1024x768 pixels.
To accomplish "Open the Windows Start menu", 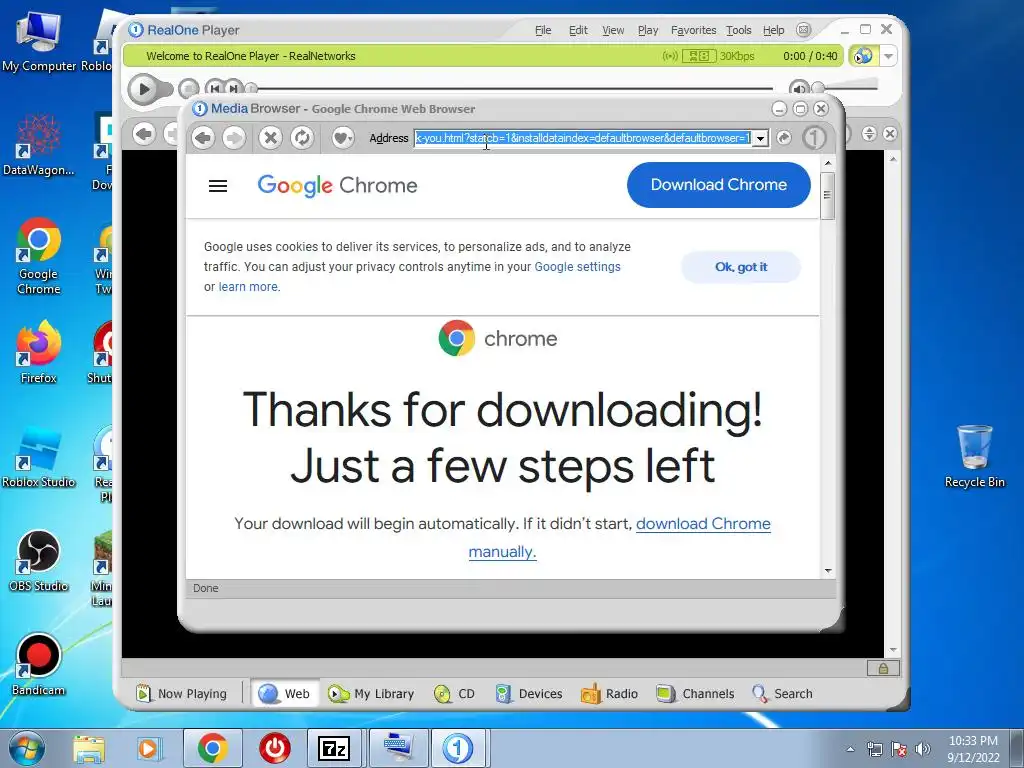I will (26, 748).
